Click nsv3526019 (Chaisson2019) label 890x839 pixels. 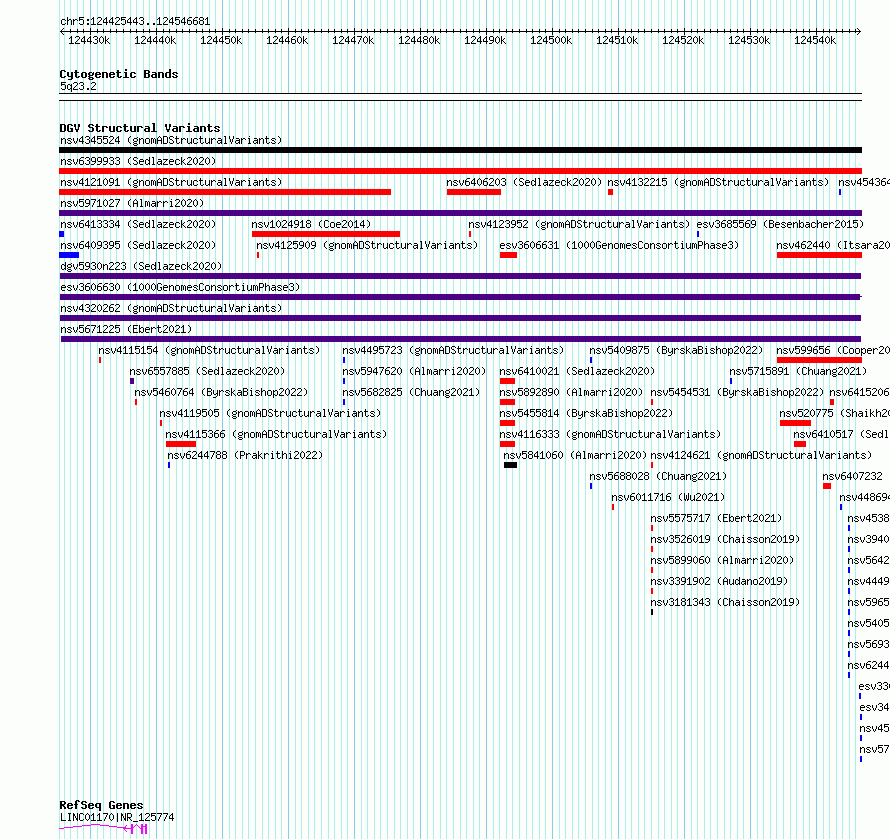click(x=725, y=539)
